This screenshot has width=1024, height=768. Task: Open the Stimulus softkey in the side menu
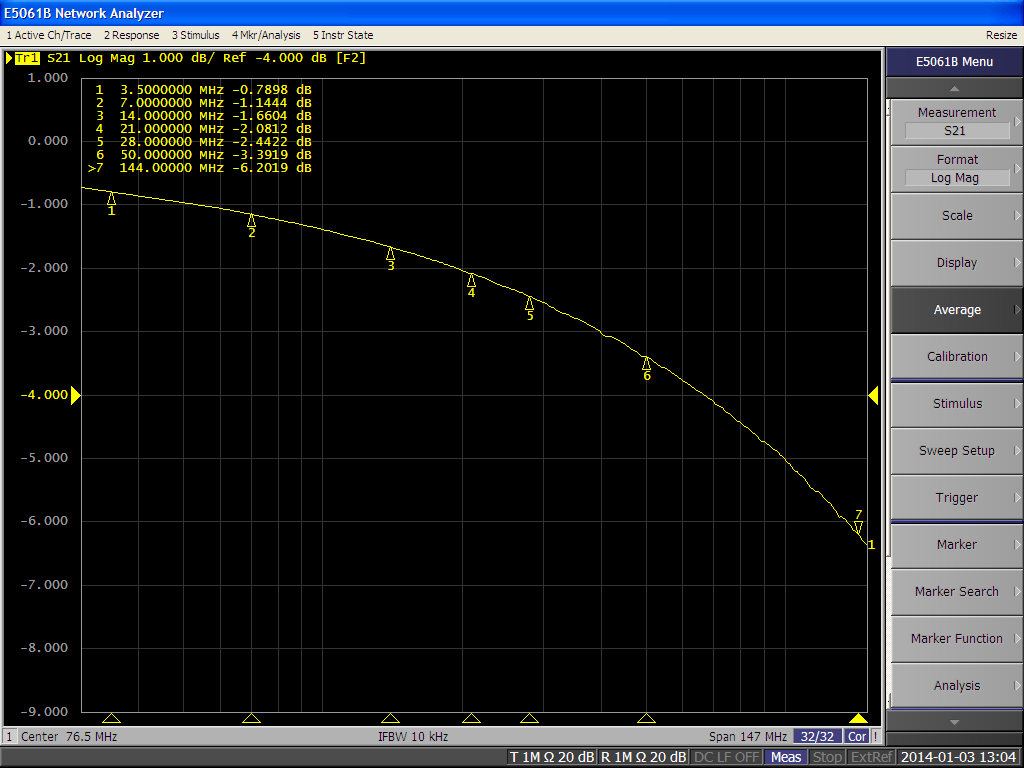pos(957,404)
